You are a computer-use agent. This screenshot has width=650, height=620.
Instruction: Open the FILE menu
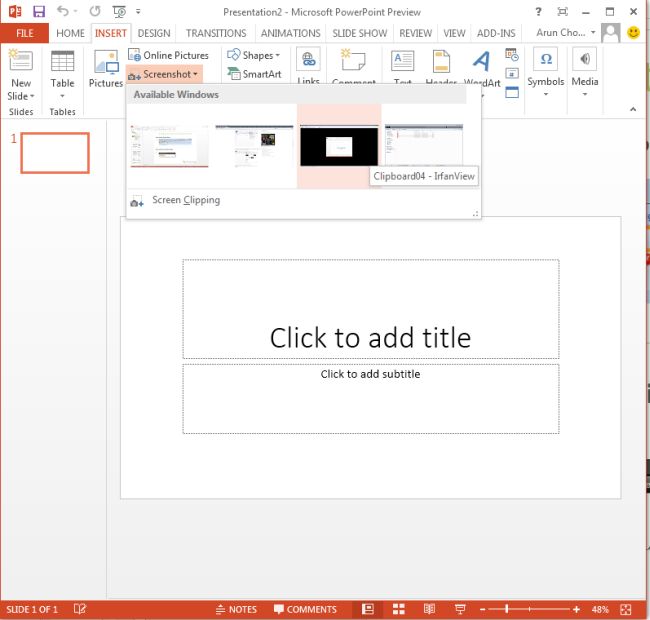(24, 33)
